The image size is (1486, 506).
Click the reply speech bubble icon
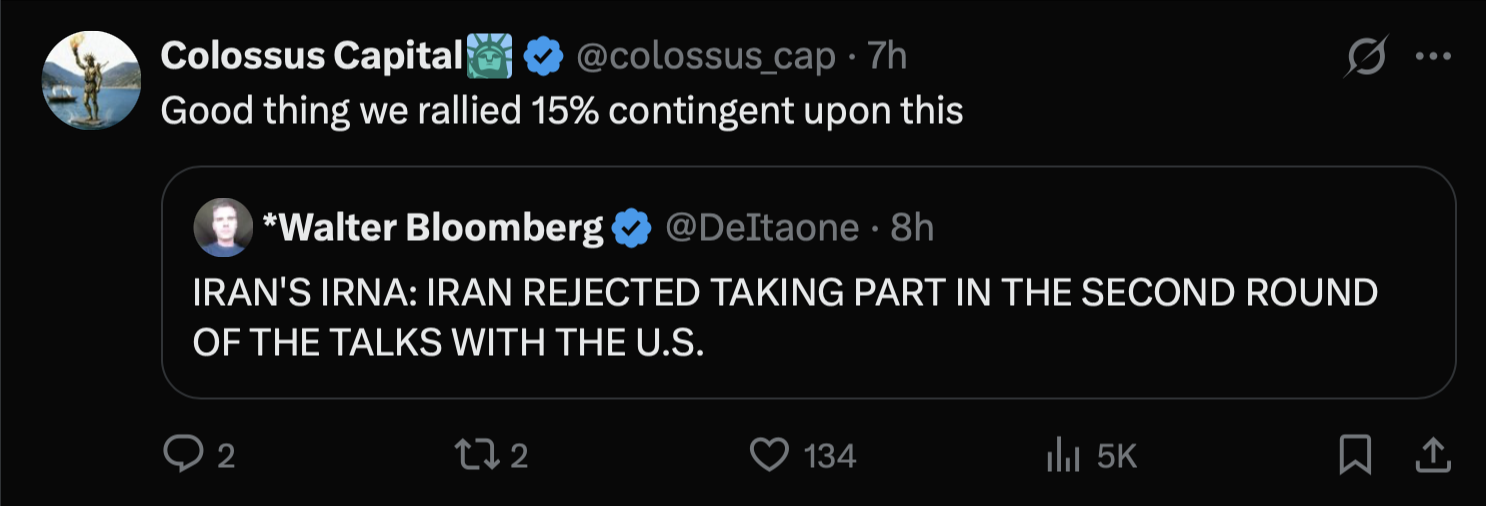pos(182,456)
